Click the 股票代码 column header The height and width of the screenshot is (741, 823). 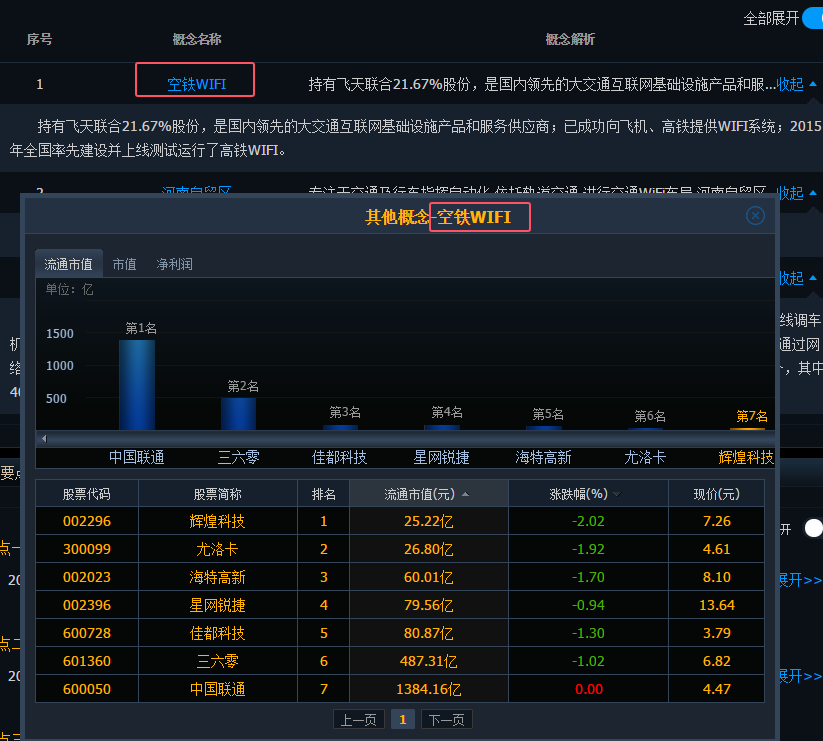pyautogui.click(x=87, y=494)
